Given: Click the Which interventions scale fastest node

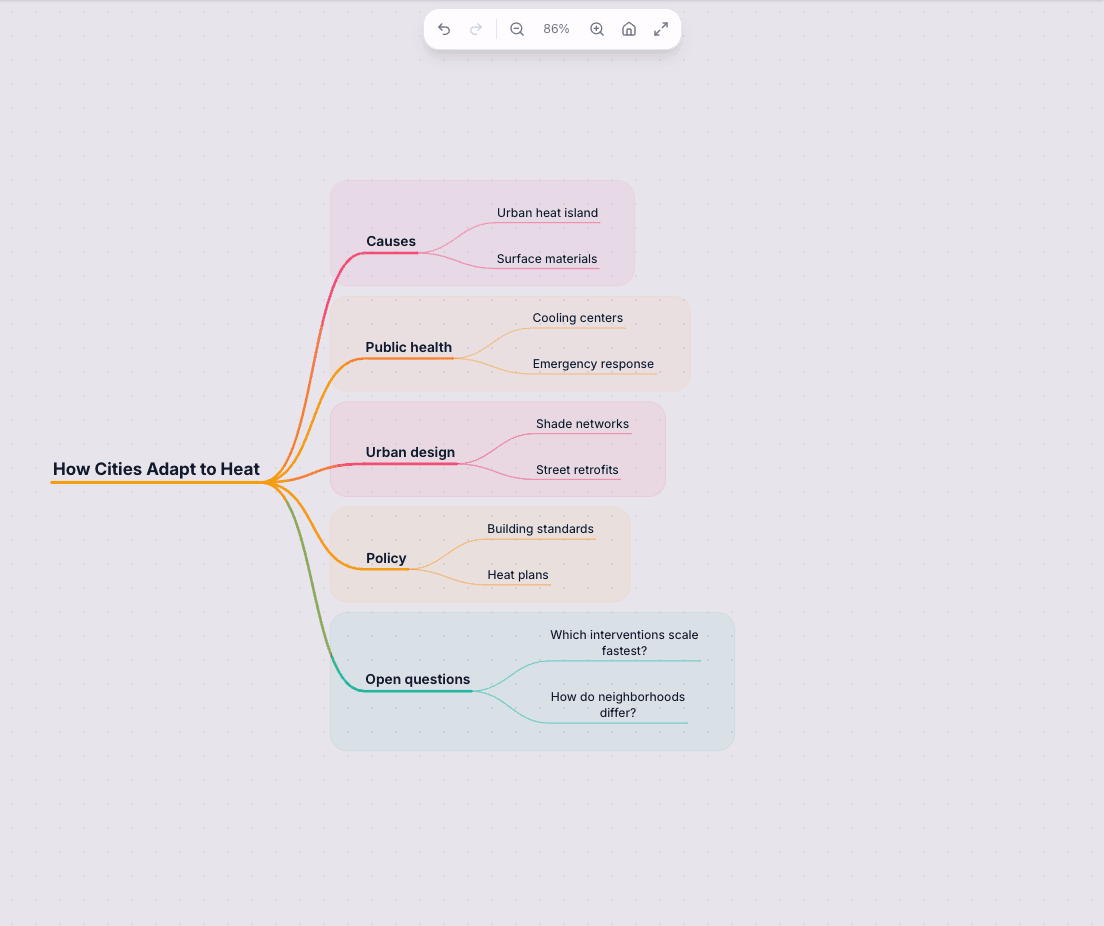Looking at the screenshot, I should [624, 642].
